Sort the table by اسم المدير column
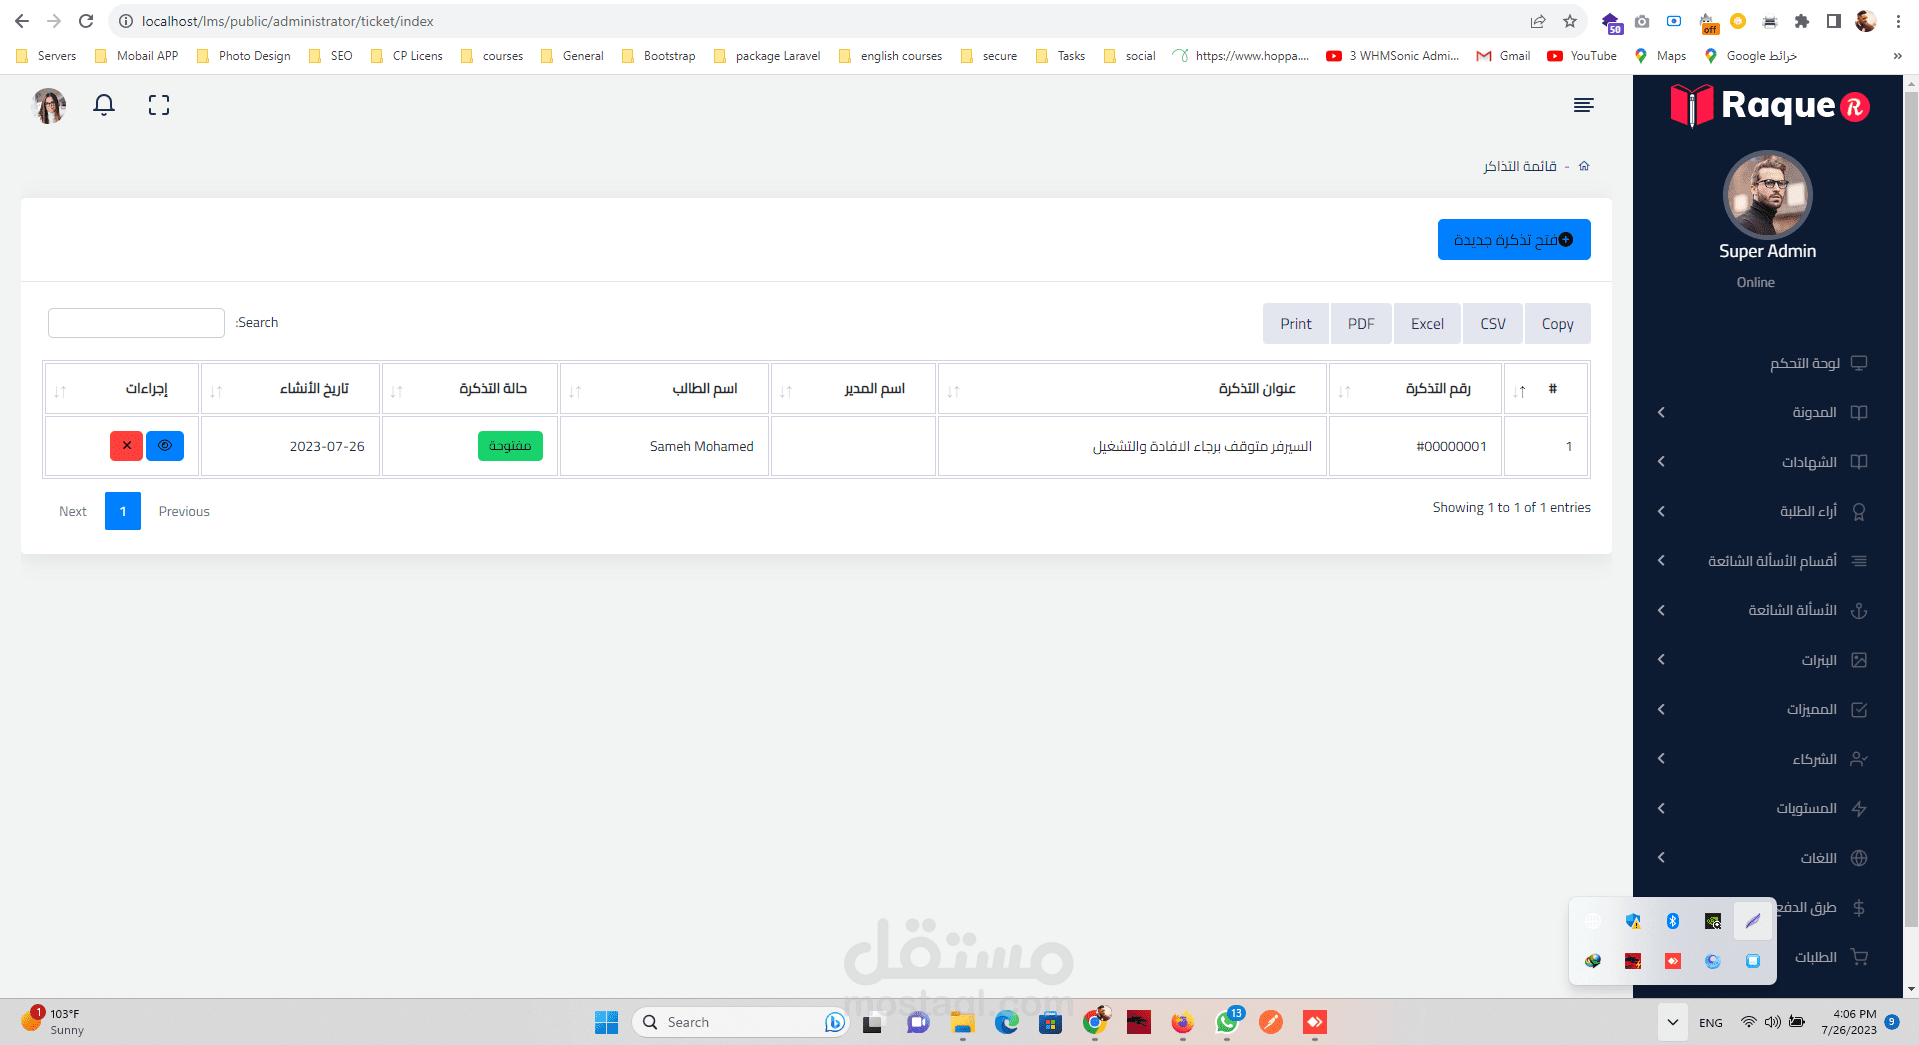Image resolution: width=1919 pixels, height=1045 pixels. tap(853, 389)
